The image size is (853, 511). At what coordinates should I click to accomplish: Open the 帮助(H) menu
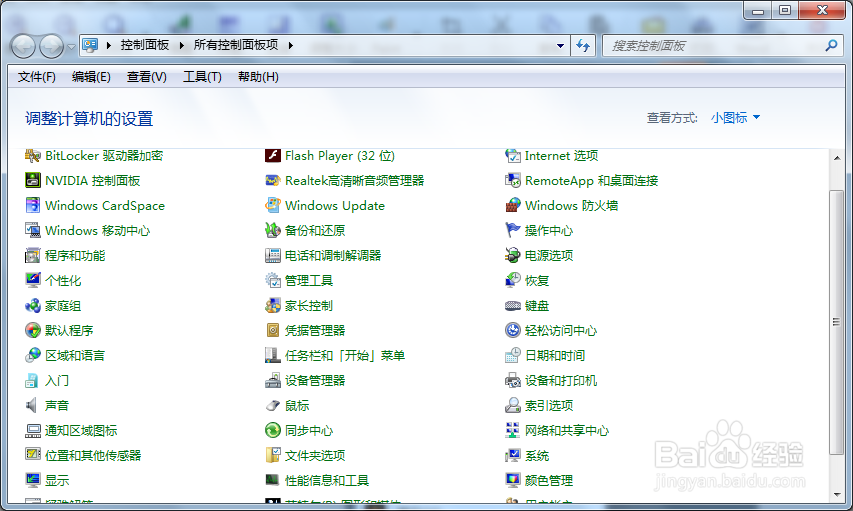pyautogui.click(x=258, y=77)
